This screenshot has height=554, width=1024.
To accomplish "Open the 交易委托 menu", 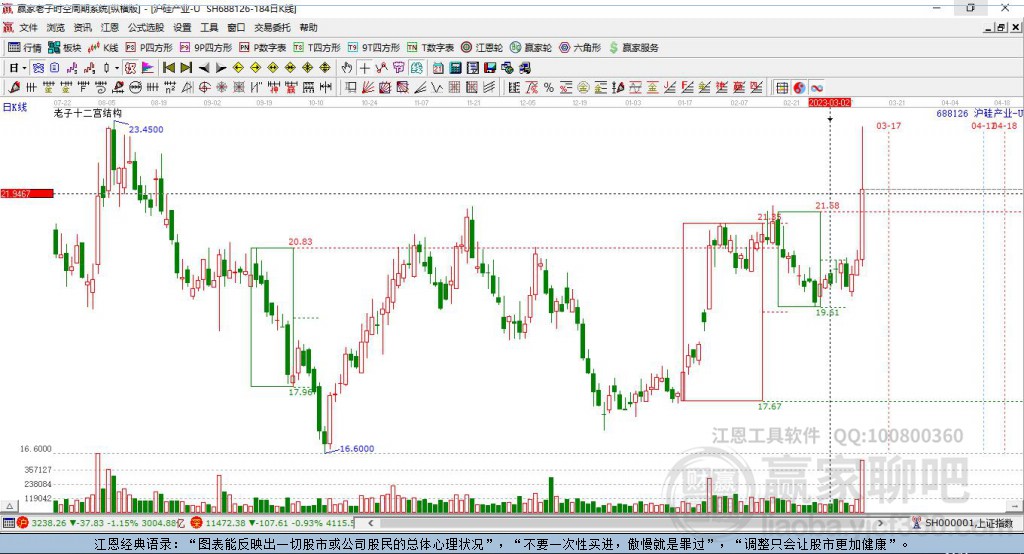I will [x=272, y=27].
